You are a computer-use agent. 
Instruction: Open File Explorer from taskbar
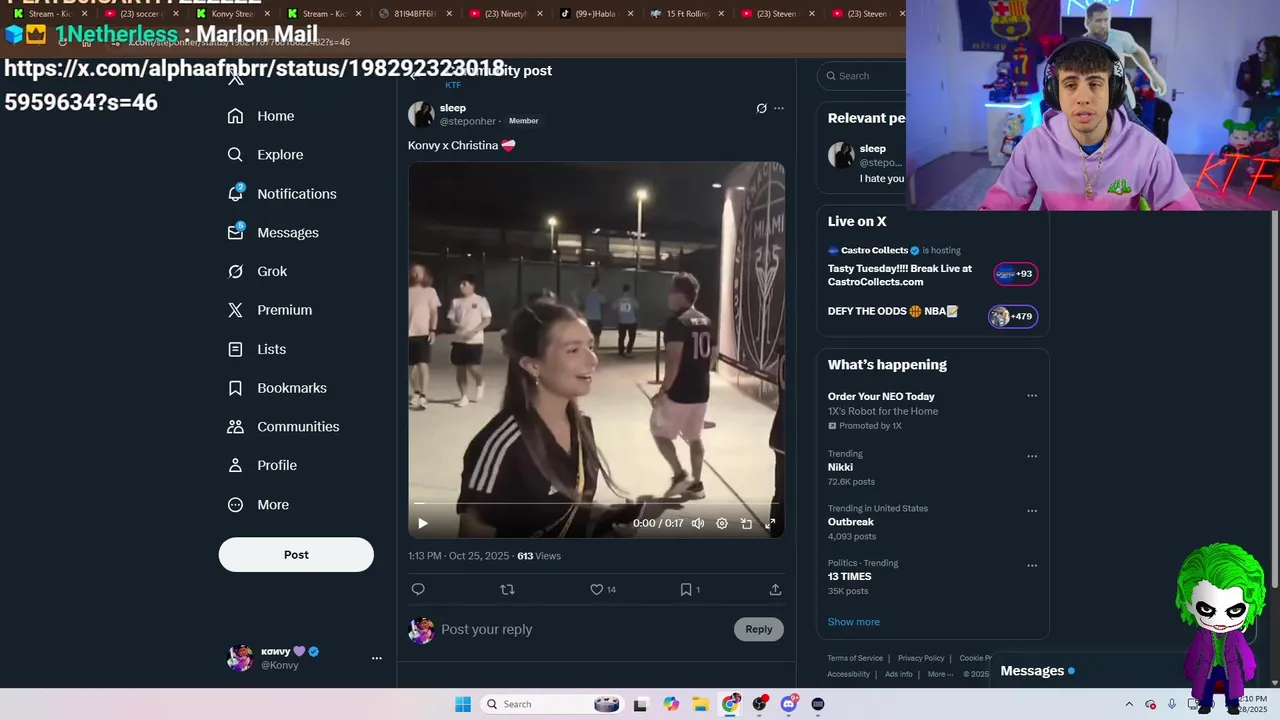pos(700,704)
